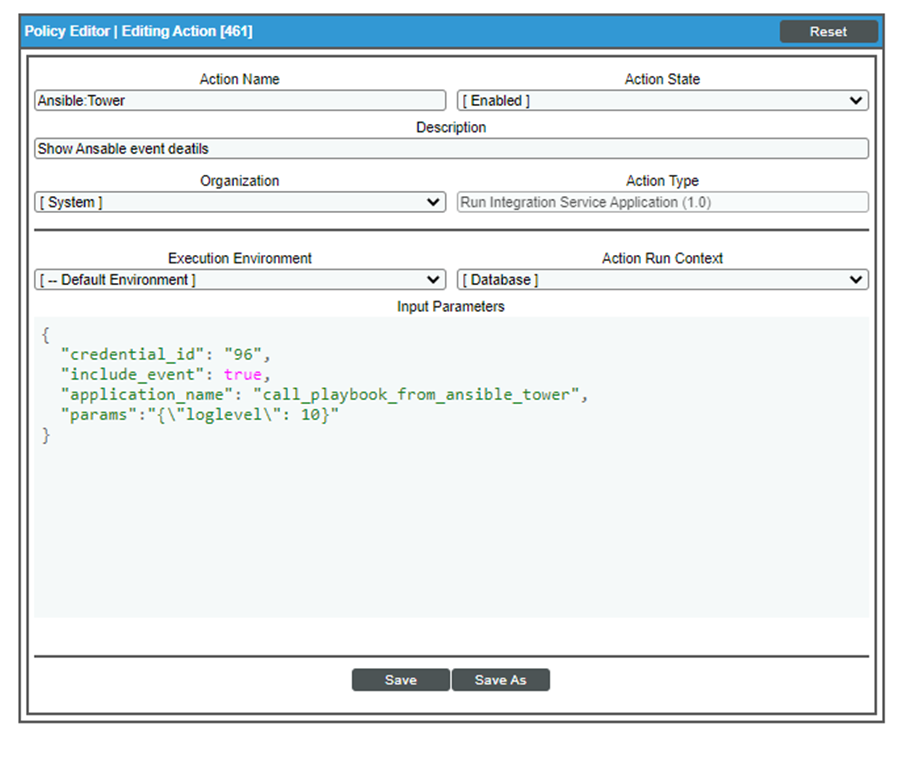
Task: Open the Action State dropdown
Action: coord(663,101)
